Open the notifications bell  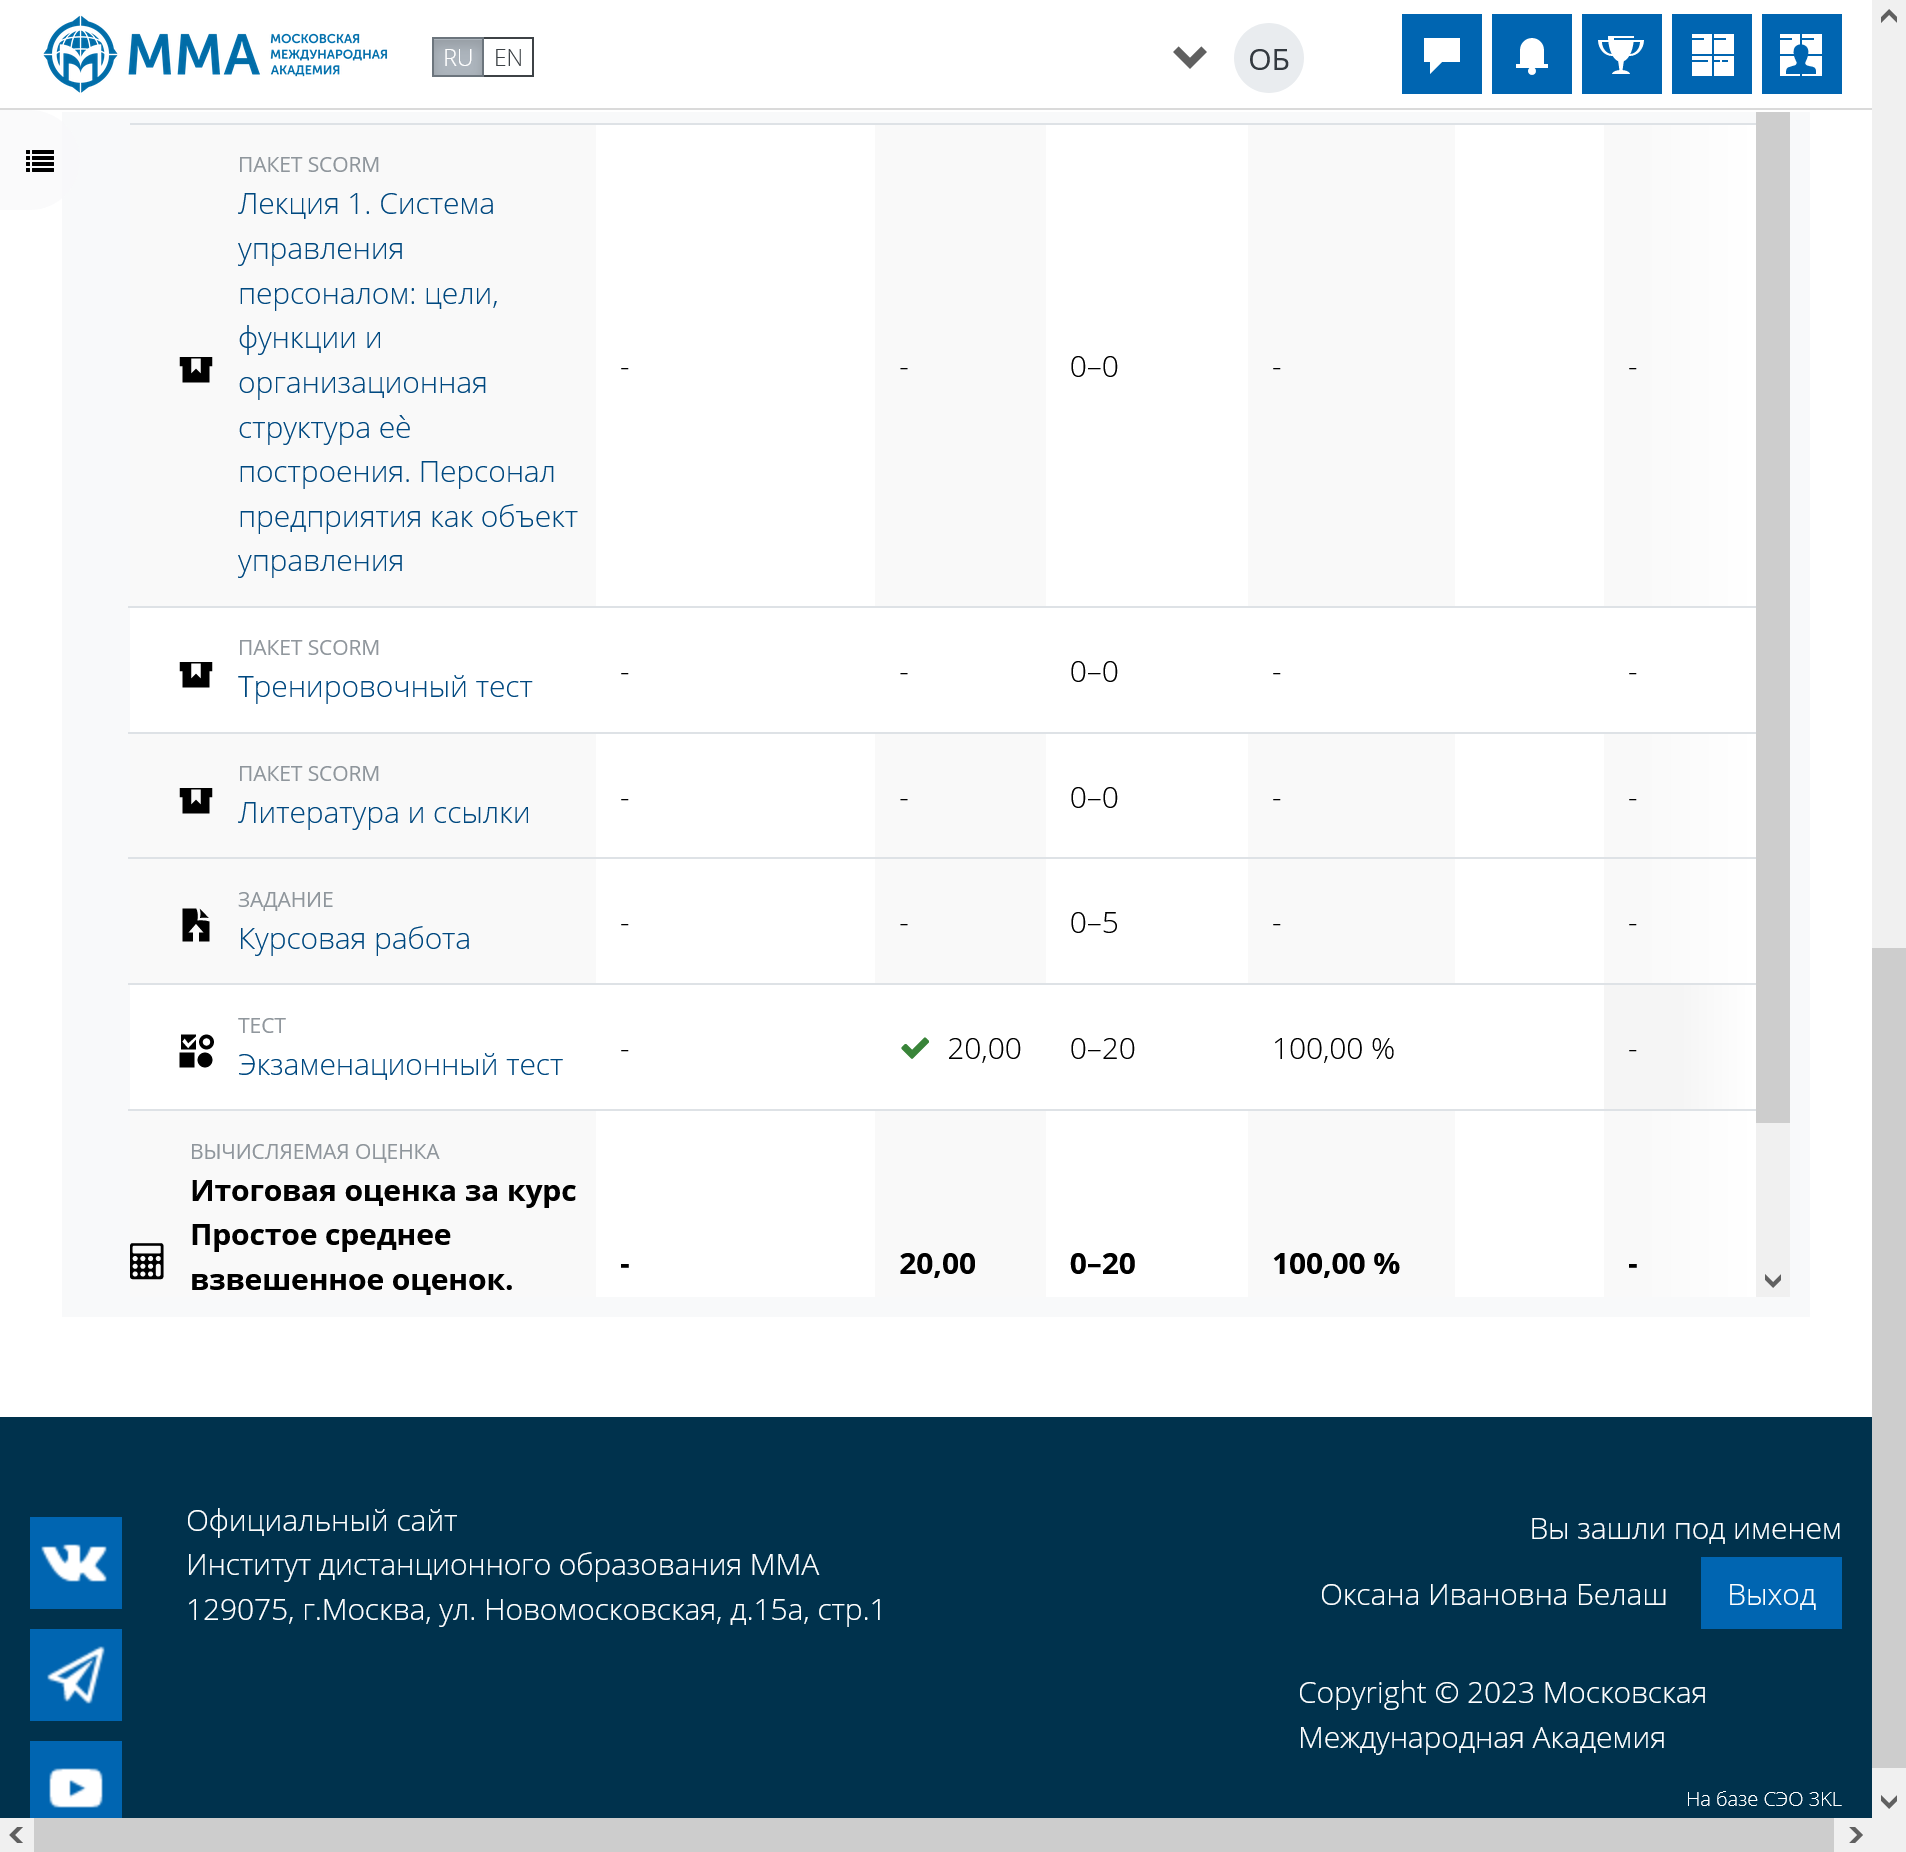1531,54
